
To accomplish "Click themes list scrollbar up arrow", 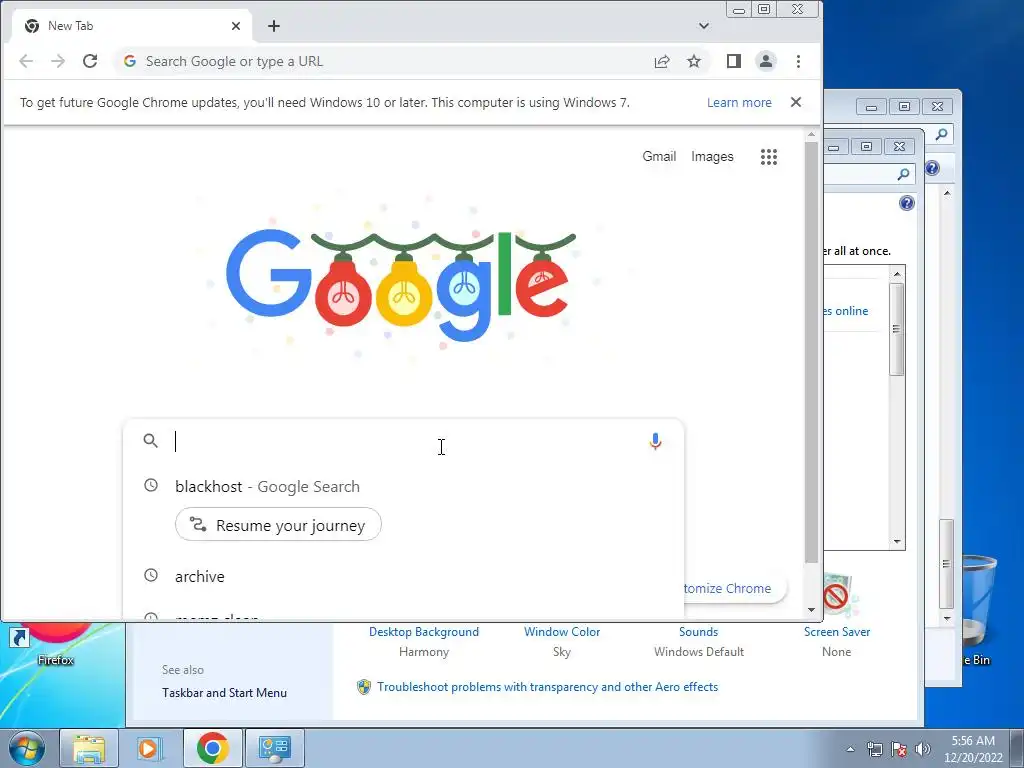I will point(897,274).
